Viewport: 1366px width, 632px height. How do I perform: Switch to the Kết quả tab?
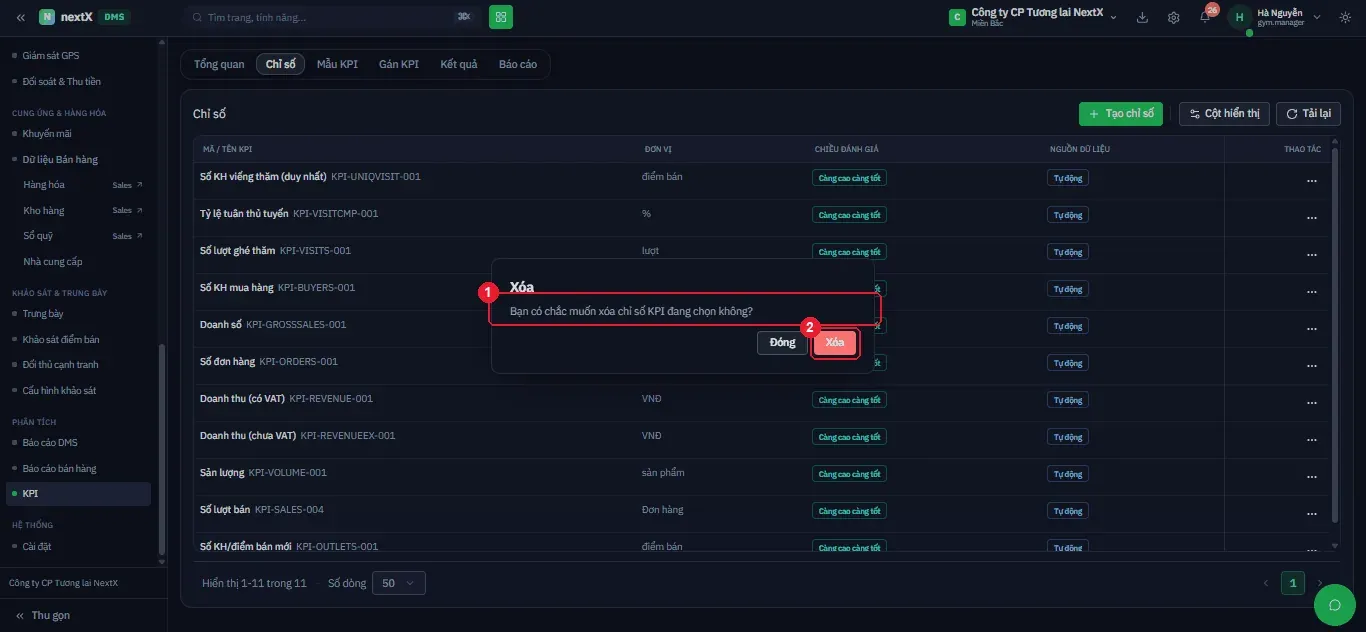pos(459,64)
